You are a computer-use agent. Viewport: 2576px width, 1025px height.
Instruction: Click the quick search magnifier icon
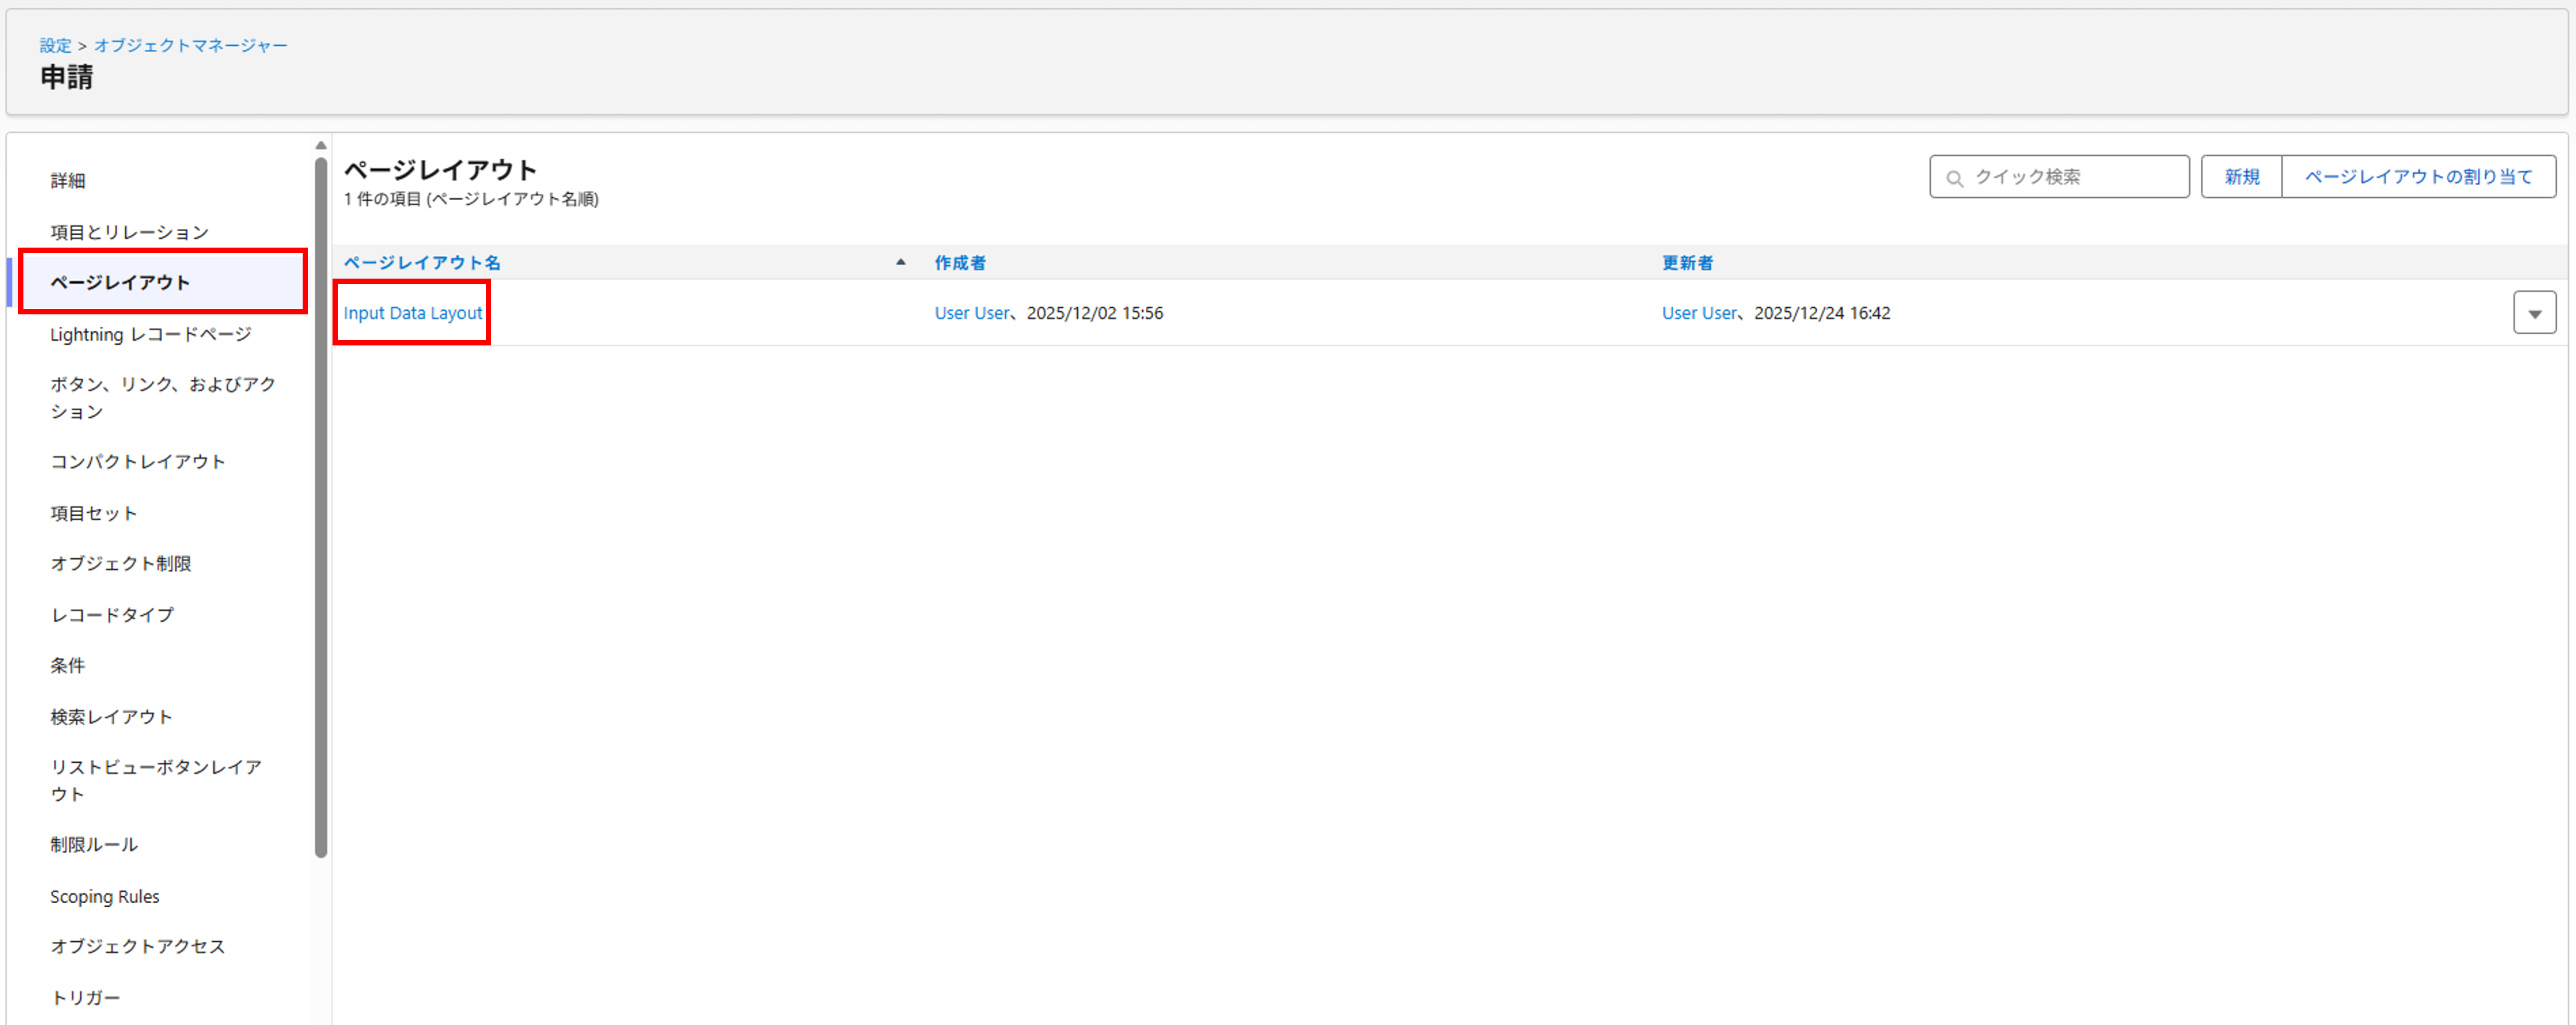pos(1954,178)
